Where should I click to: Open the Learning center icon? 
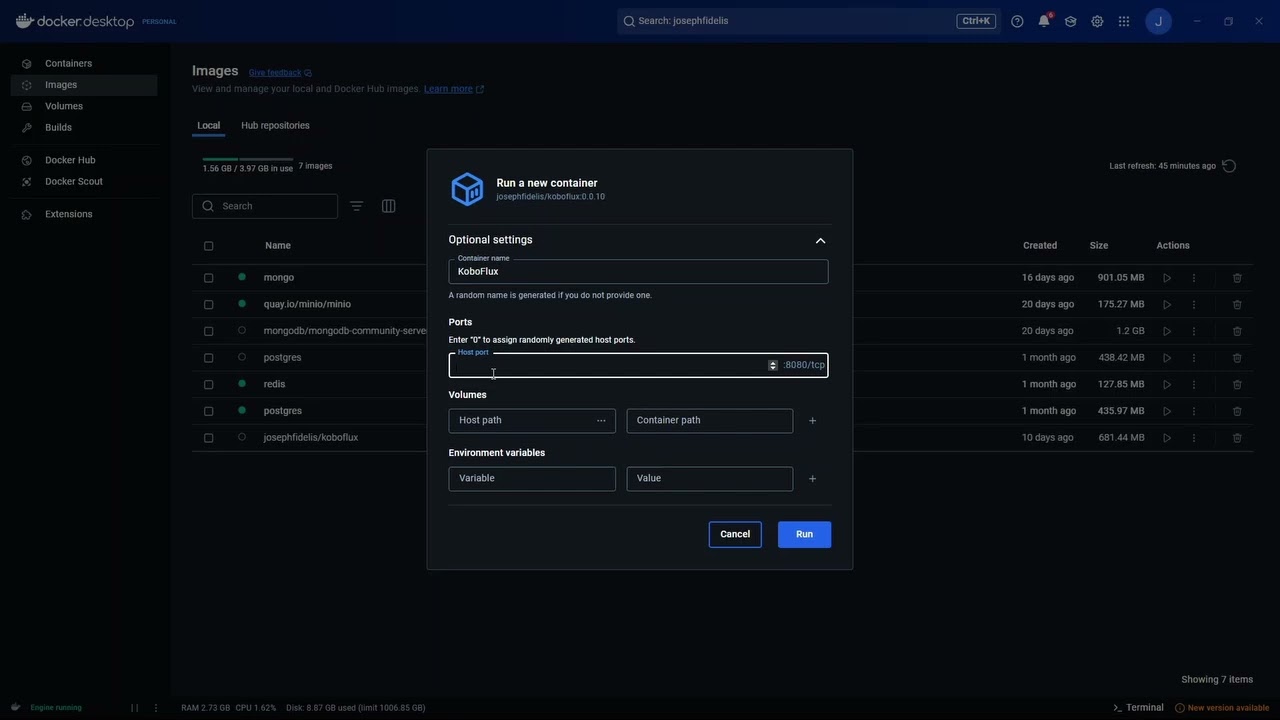point(1070,21)
